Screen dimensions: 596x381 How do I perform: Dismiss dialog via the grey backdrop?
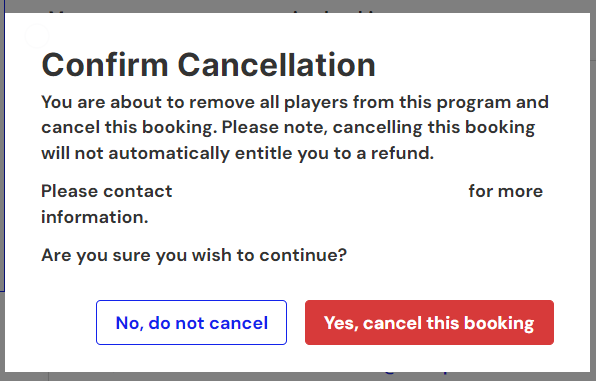[x=298, y=5]
